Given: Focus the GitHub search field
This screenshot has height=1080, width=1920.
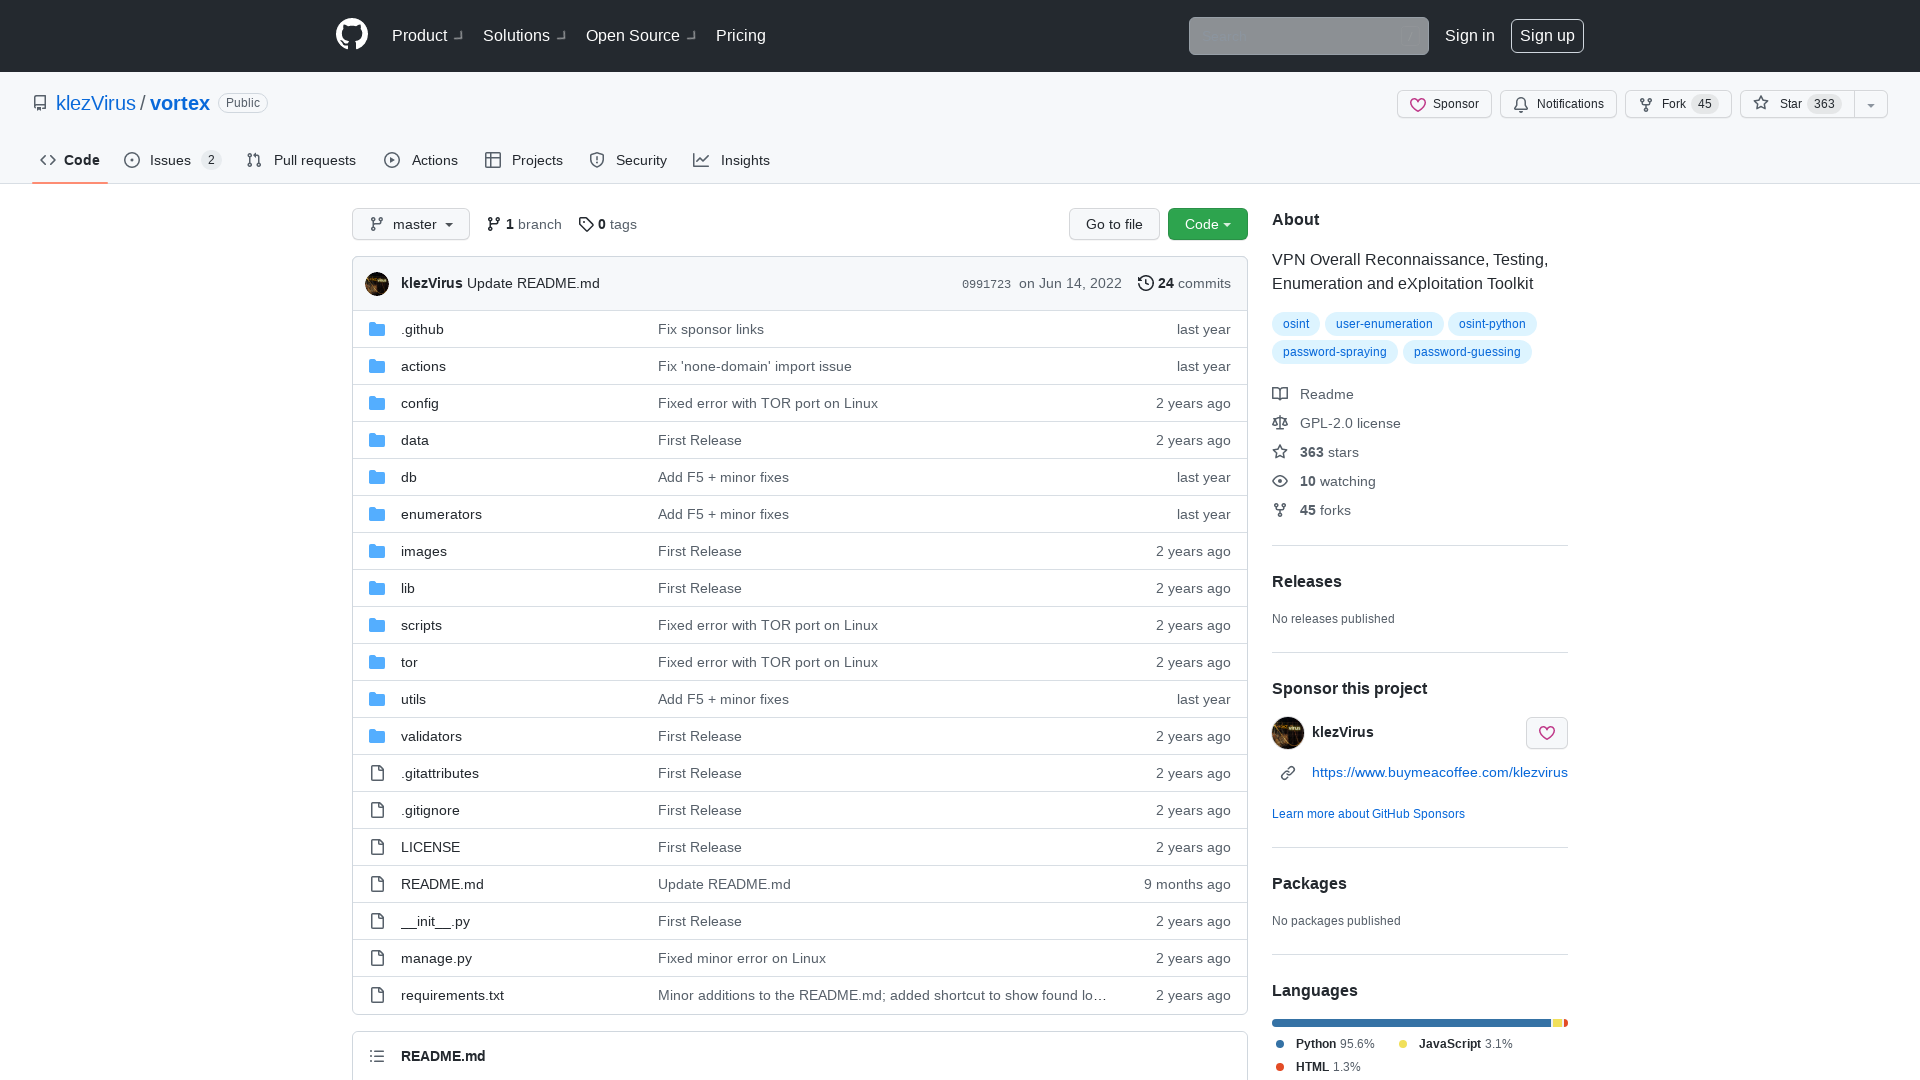Looking at the screenshot, I should coord(1308,36).
